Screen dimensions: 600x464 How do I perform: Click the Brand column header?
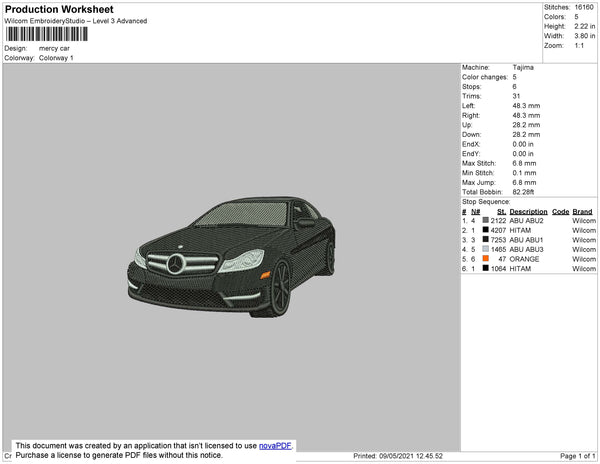(582, 212)
